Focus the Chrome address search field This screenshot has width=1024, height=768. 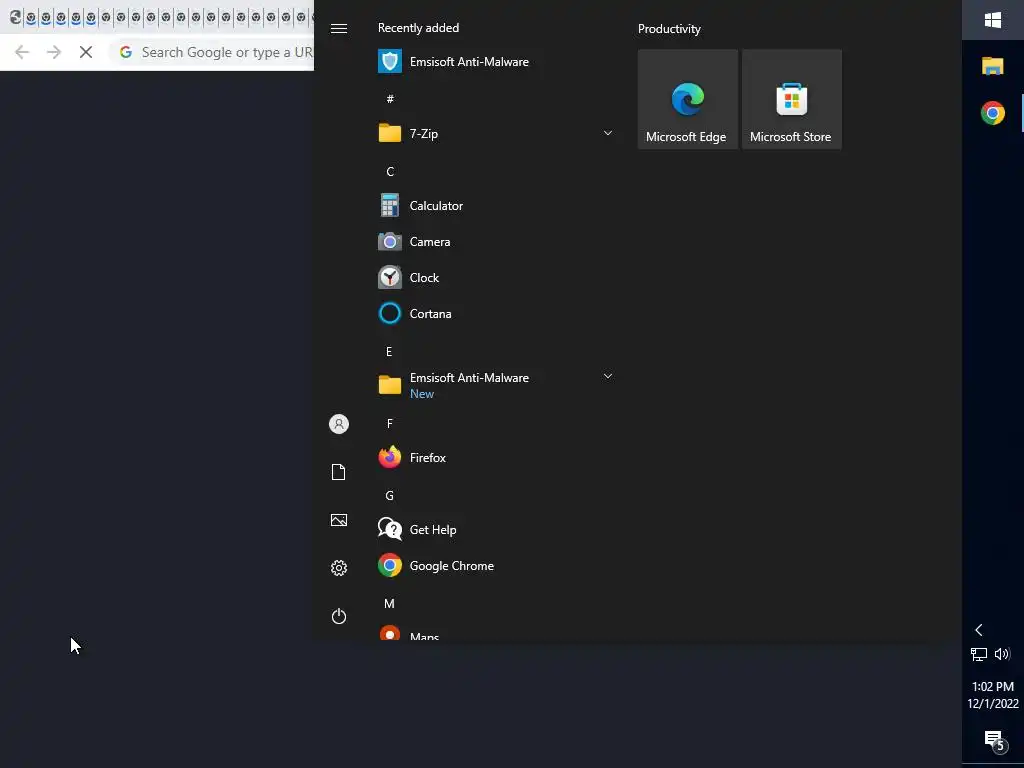212,52
